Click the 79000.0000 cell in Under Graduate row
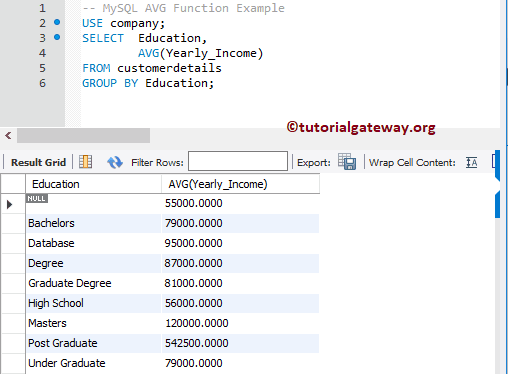Image resolution: width=508 pixels, height=374 pixels. pyautogui.click(x=240, y=363)
